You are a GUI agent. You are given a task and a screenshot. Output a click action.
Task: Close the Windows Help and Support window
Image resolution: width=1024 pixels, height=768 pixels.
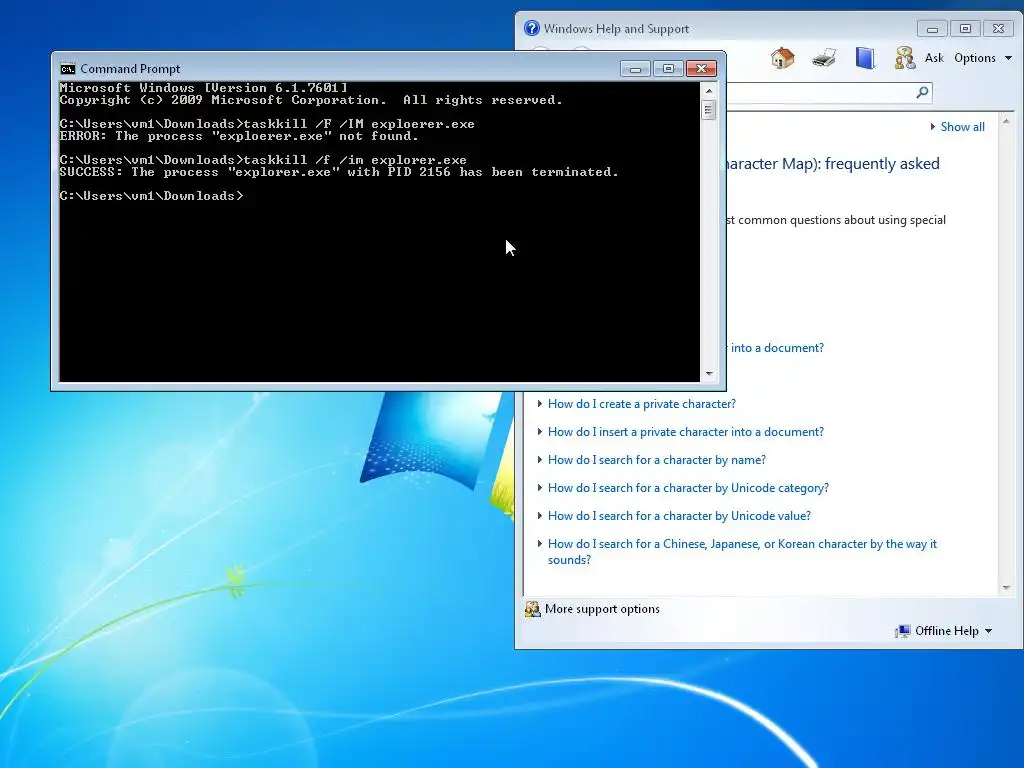pyautogui.click(x=998, y=29)
